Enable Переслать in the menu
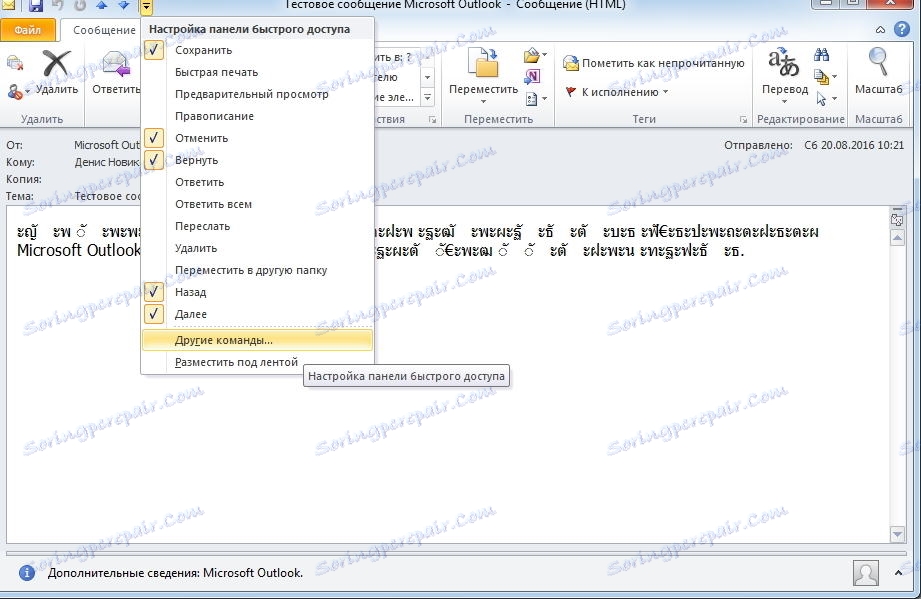This screenshot has width=921, height=599. [257, 227]
